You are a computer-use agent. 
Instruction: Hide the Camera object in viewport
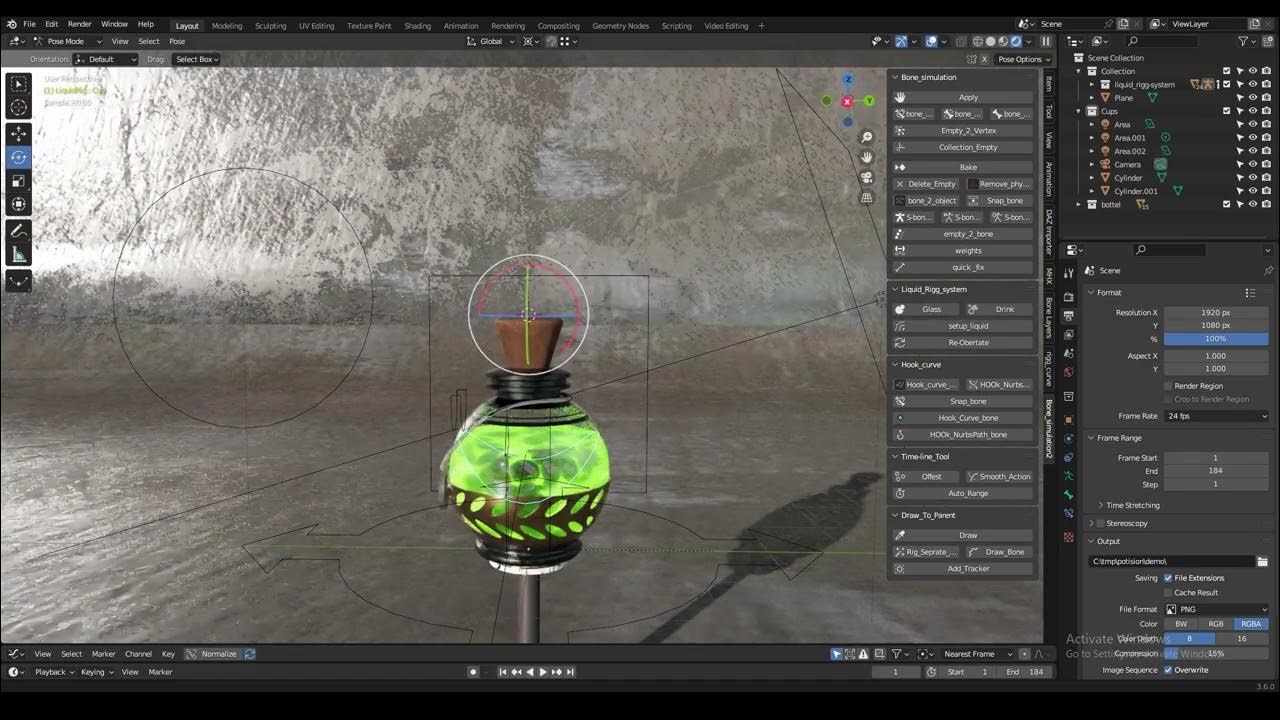point(1253,164)
